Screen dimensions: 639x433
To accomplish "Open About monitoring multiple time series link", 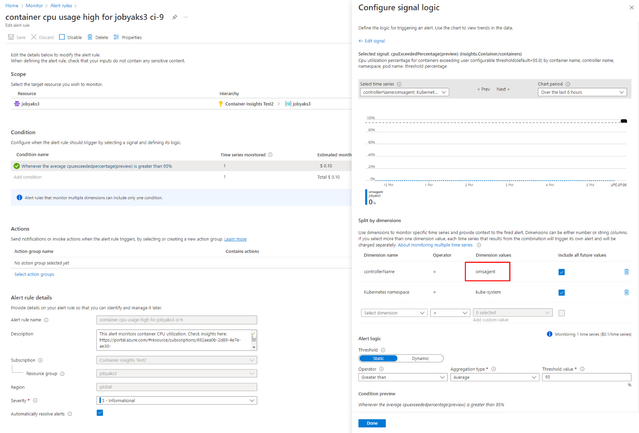I will [x=435, y=245].
